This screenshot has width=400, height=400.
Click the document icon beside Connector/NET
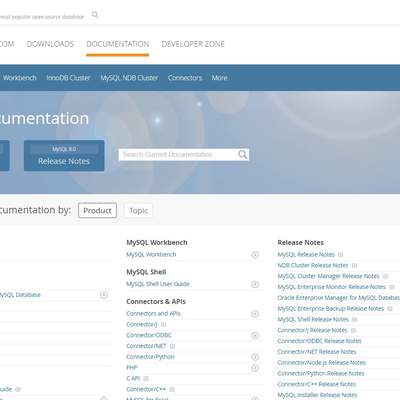172,346
